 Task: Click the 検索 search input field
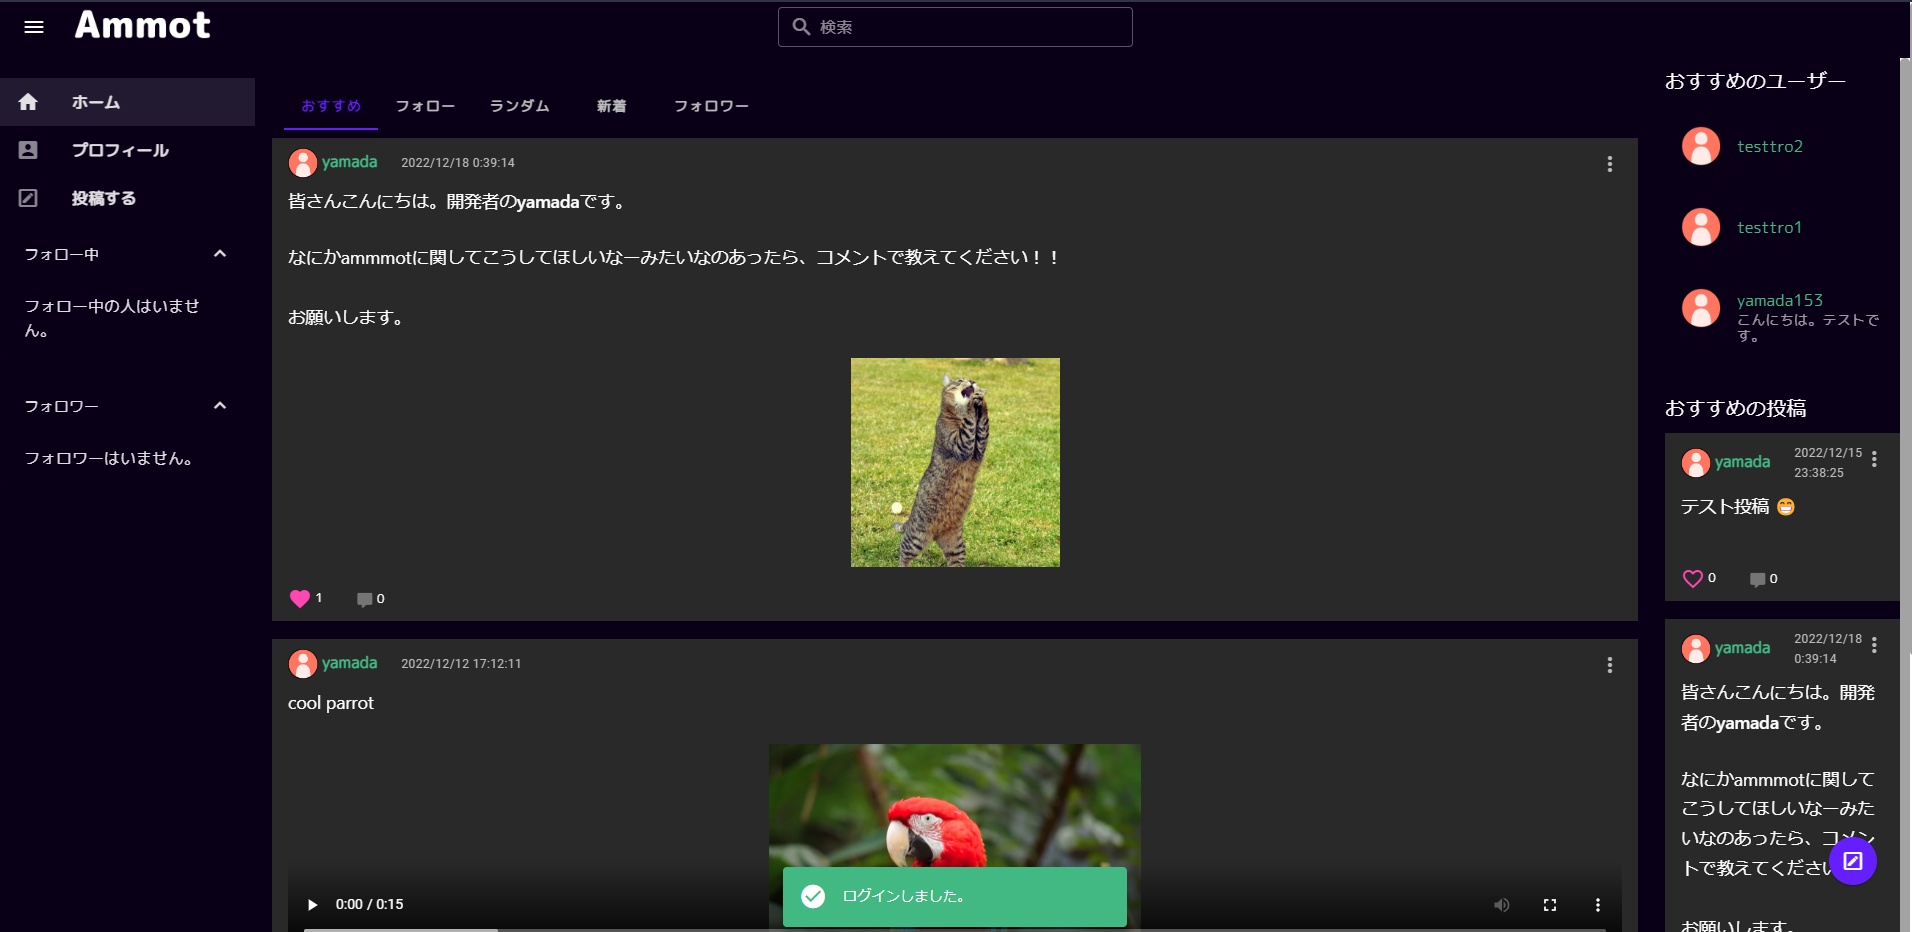[954, 27]
